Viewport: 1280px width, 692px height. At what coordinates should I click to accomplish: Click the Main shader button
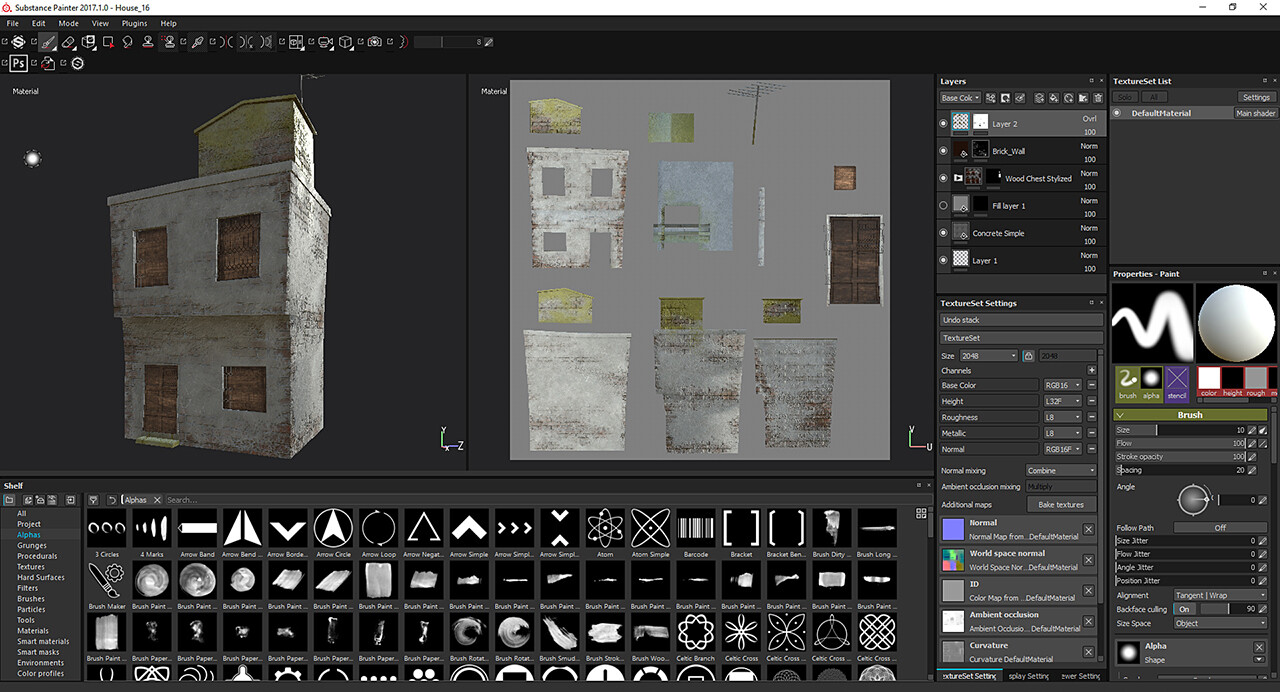pyautogui.click(x=1256, y=113)
